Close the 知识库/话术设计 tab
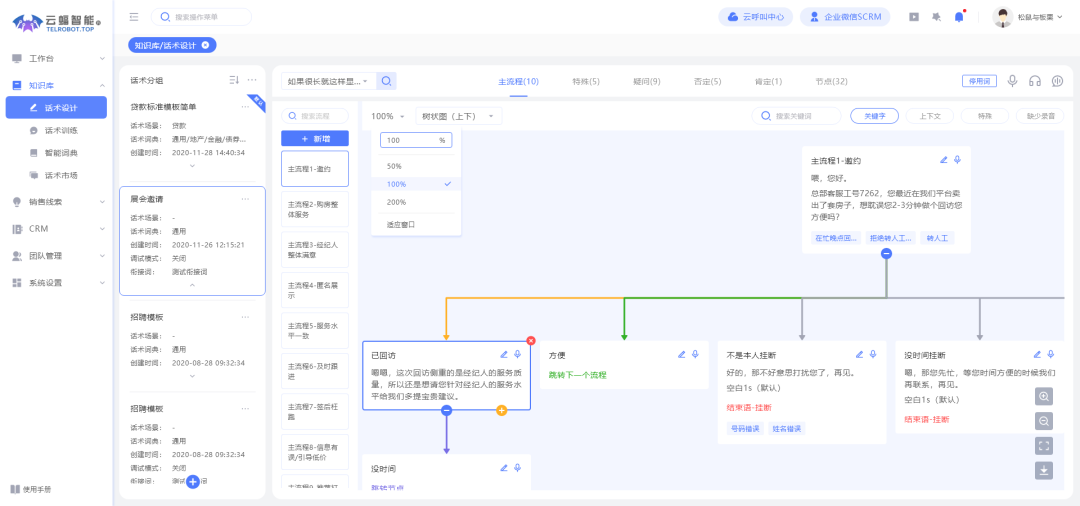This screenshot has height=506, width=1080. tap(205, 45)
